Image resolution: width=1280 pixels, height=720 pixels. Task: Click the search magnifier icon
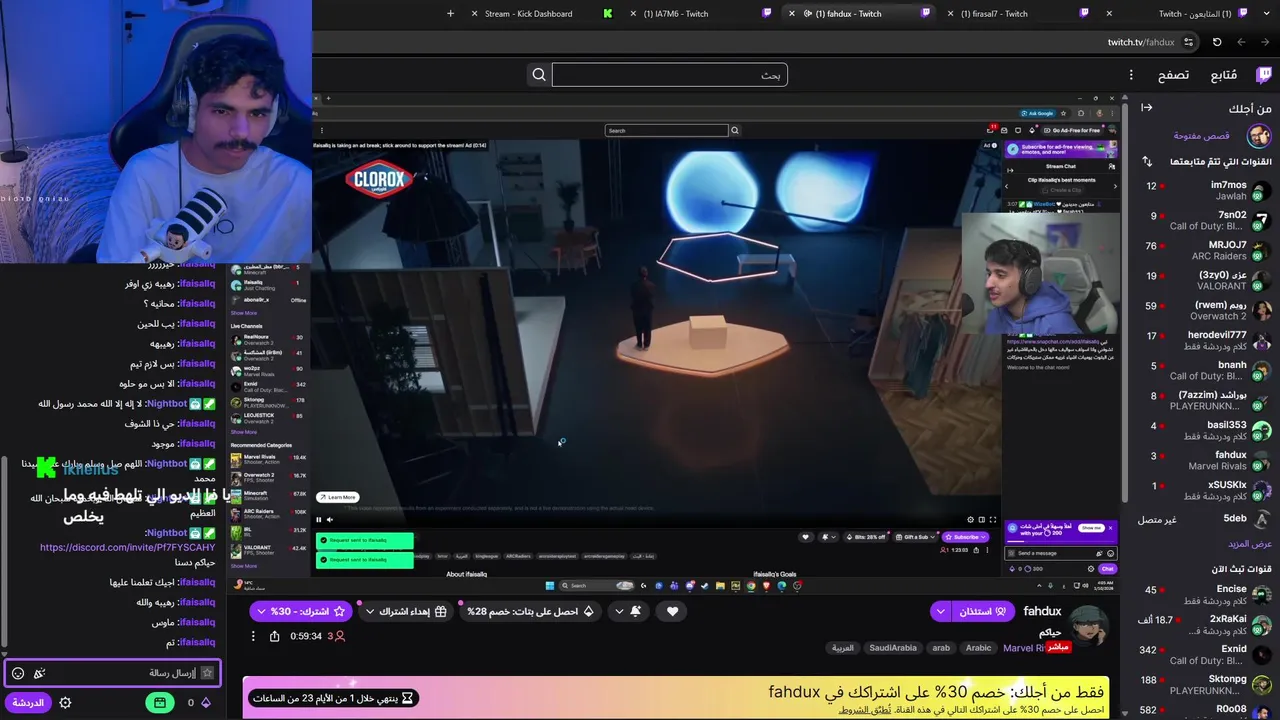pos(539,75)
